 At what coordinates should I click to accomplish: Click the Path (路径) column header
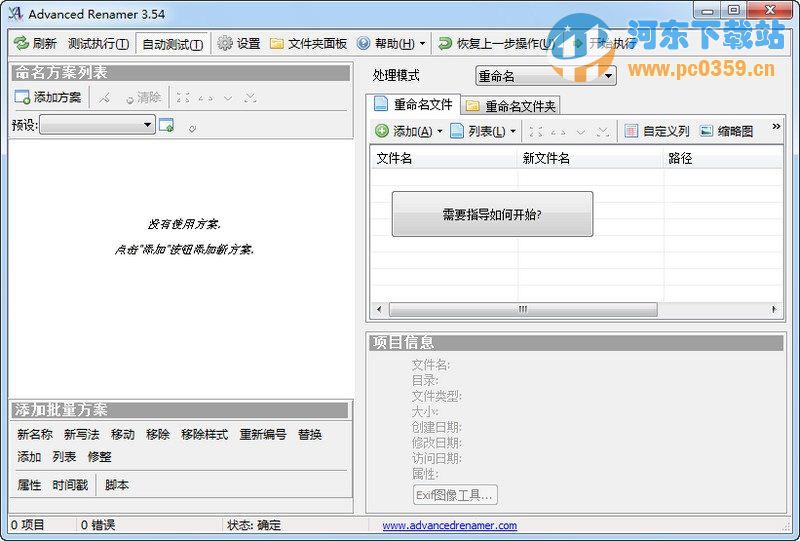(723, 158)
